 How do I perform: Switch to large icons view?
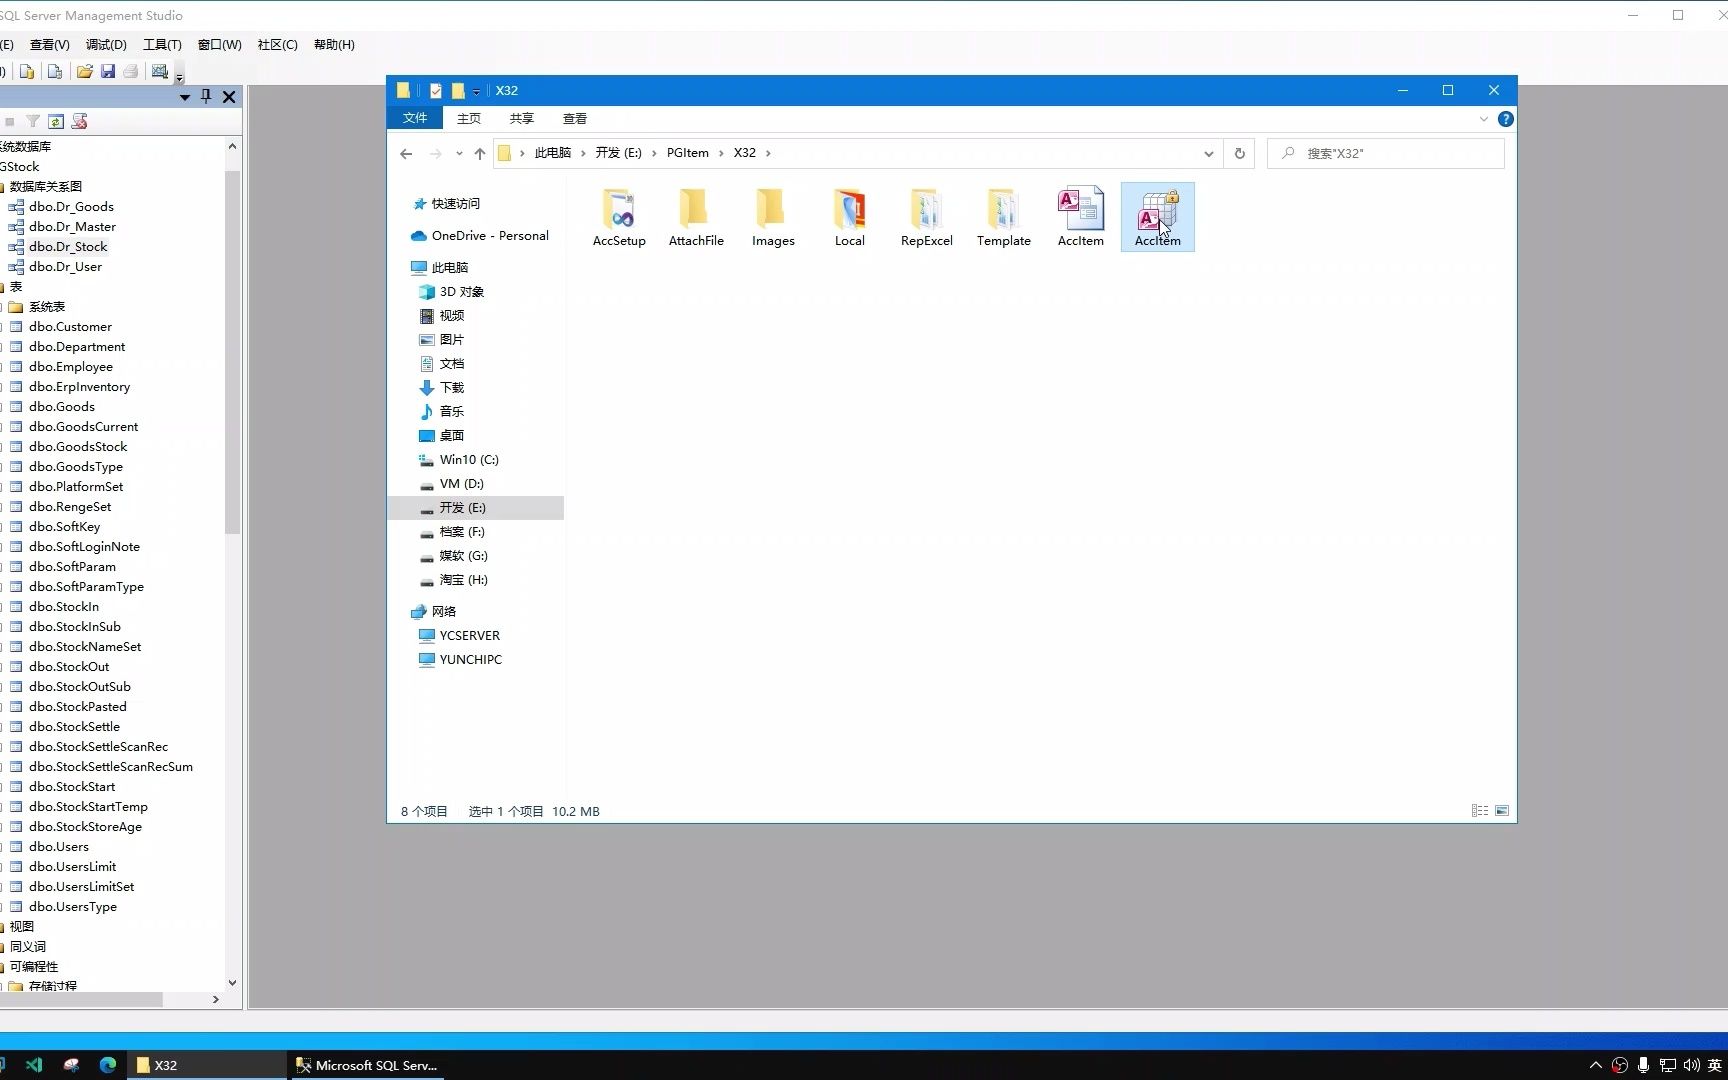pos(1502,811)
